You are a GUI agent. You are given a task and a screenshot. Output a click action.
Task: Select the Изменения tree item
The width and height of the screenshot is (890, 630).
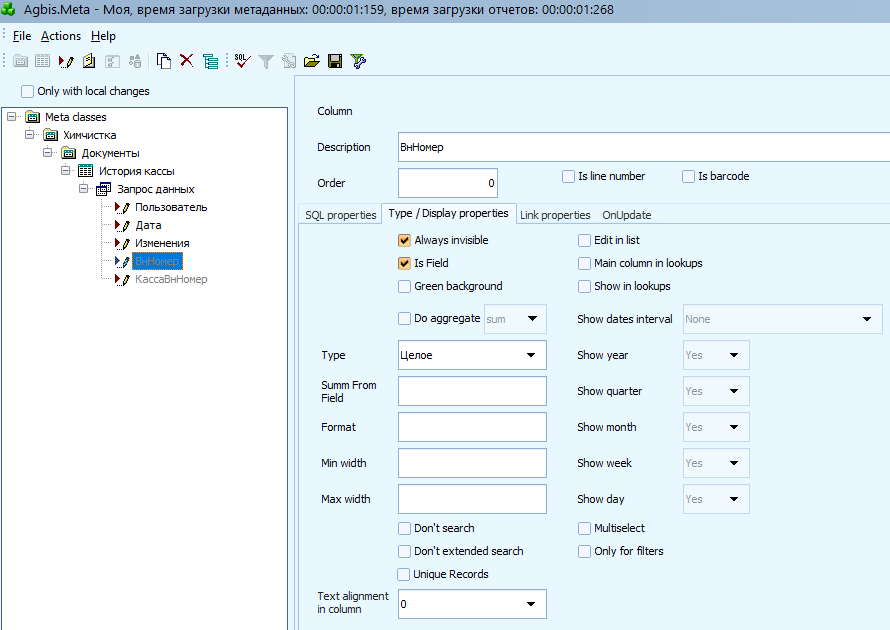(162, 243)
